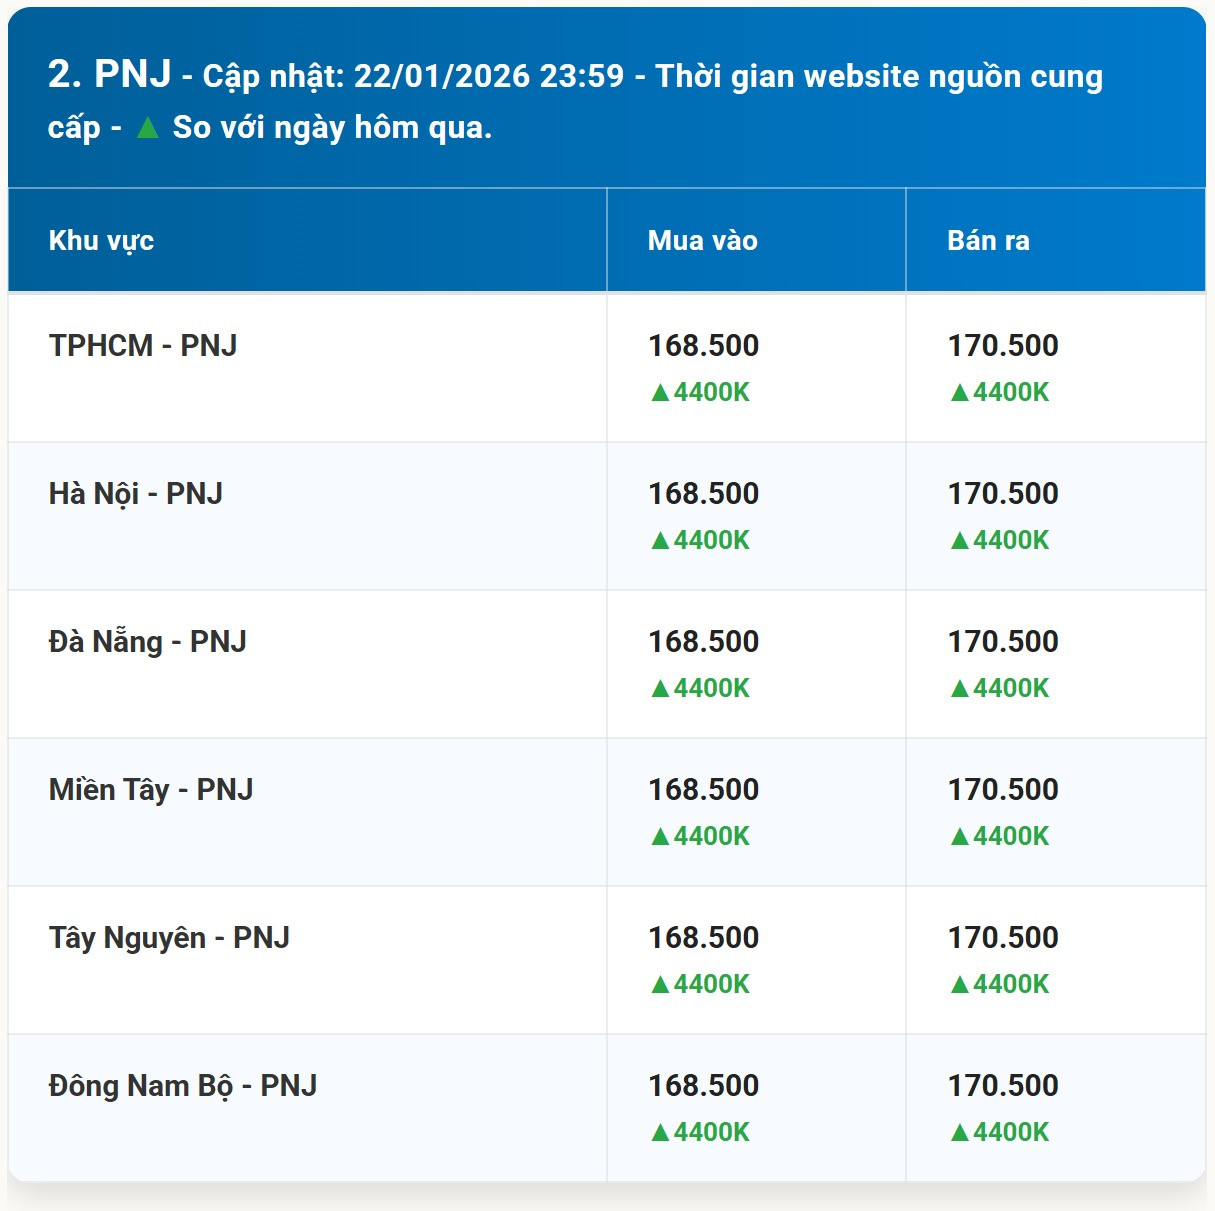Click the 4400K increase under Đà Nẵng Mua vào

[x=700, y=688]
